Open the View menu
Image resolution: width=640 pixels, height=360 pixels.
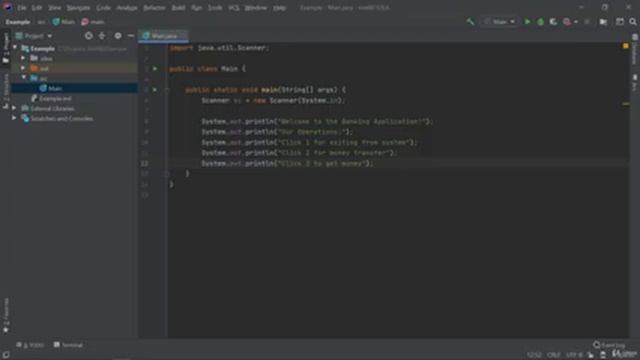[54, 8]
